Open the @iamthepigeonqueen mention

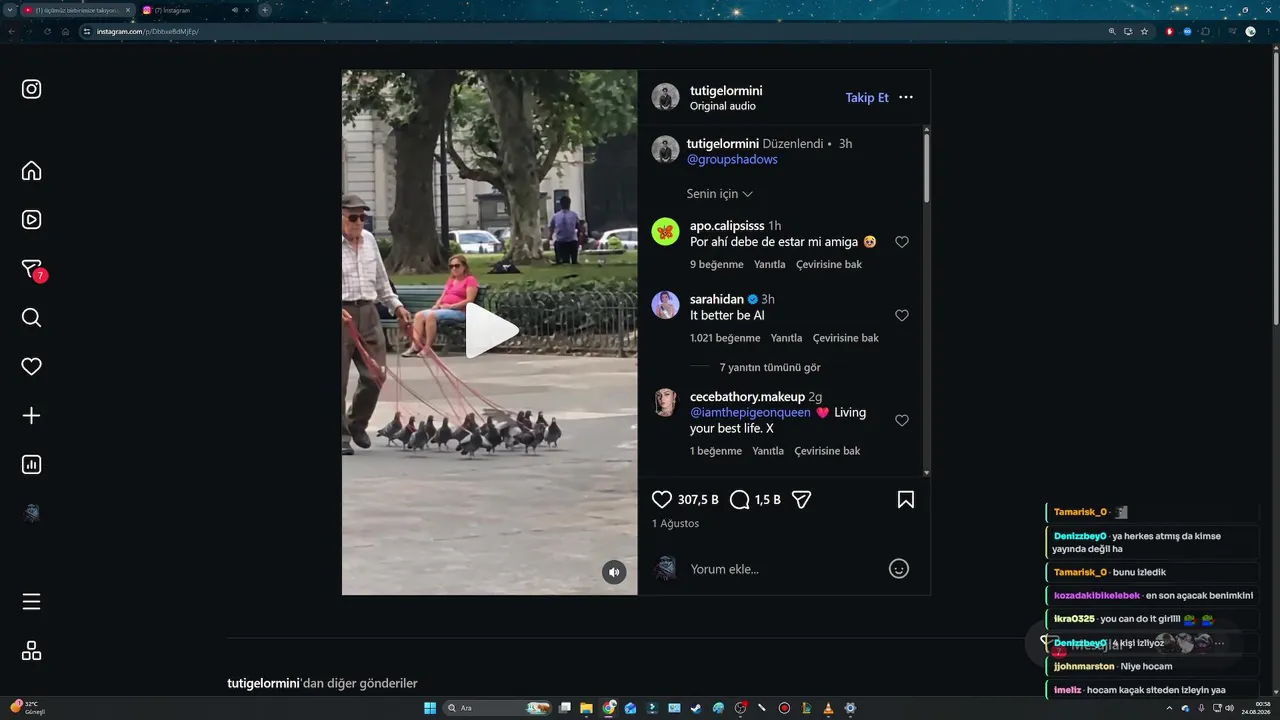click(750, 413)
